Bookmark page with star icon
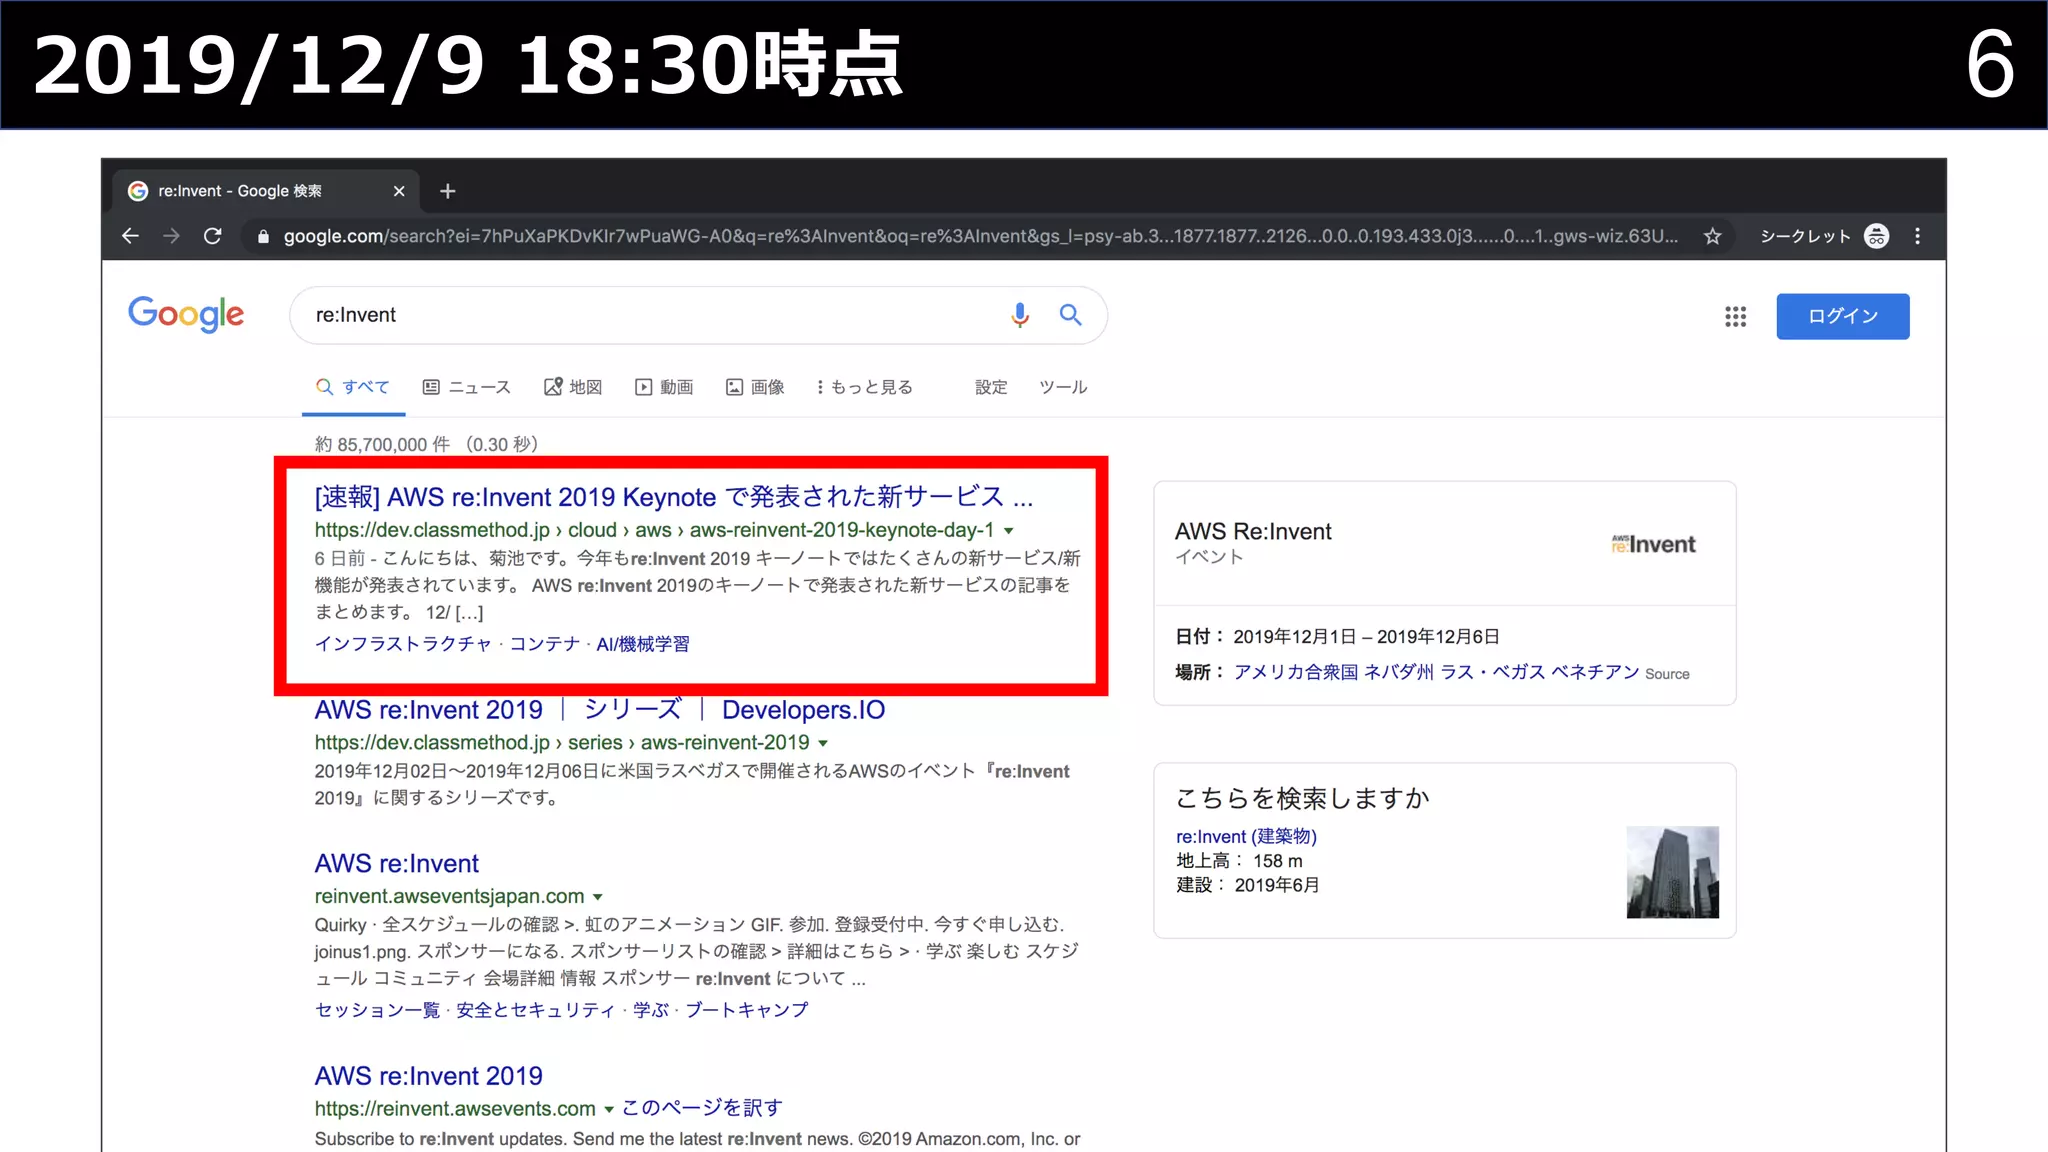Screen dimensions: 2048x1152 pos(1713,236)
